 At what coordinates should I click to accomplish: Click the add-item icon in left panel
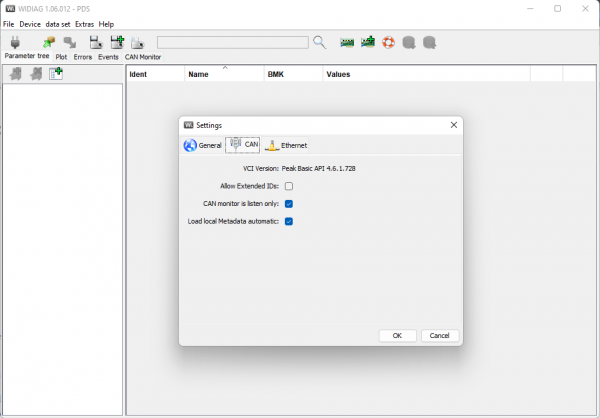point(56,75)
